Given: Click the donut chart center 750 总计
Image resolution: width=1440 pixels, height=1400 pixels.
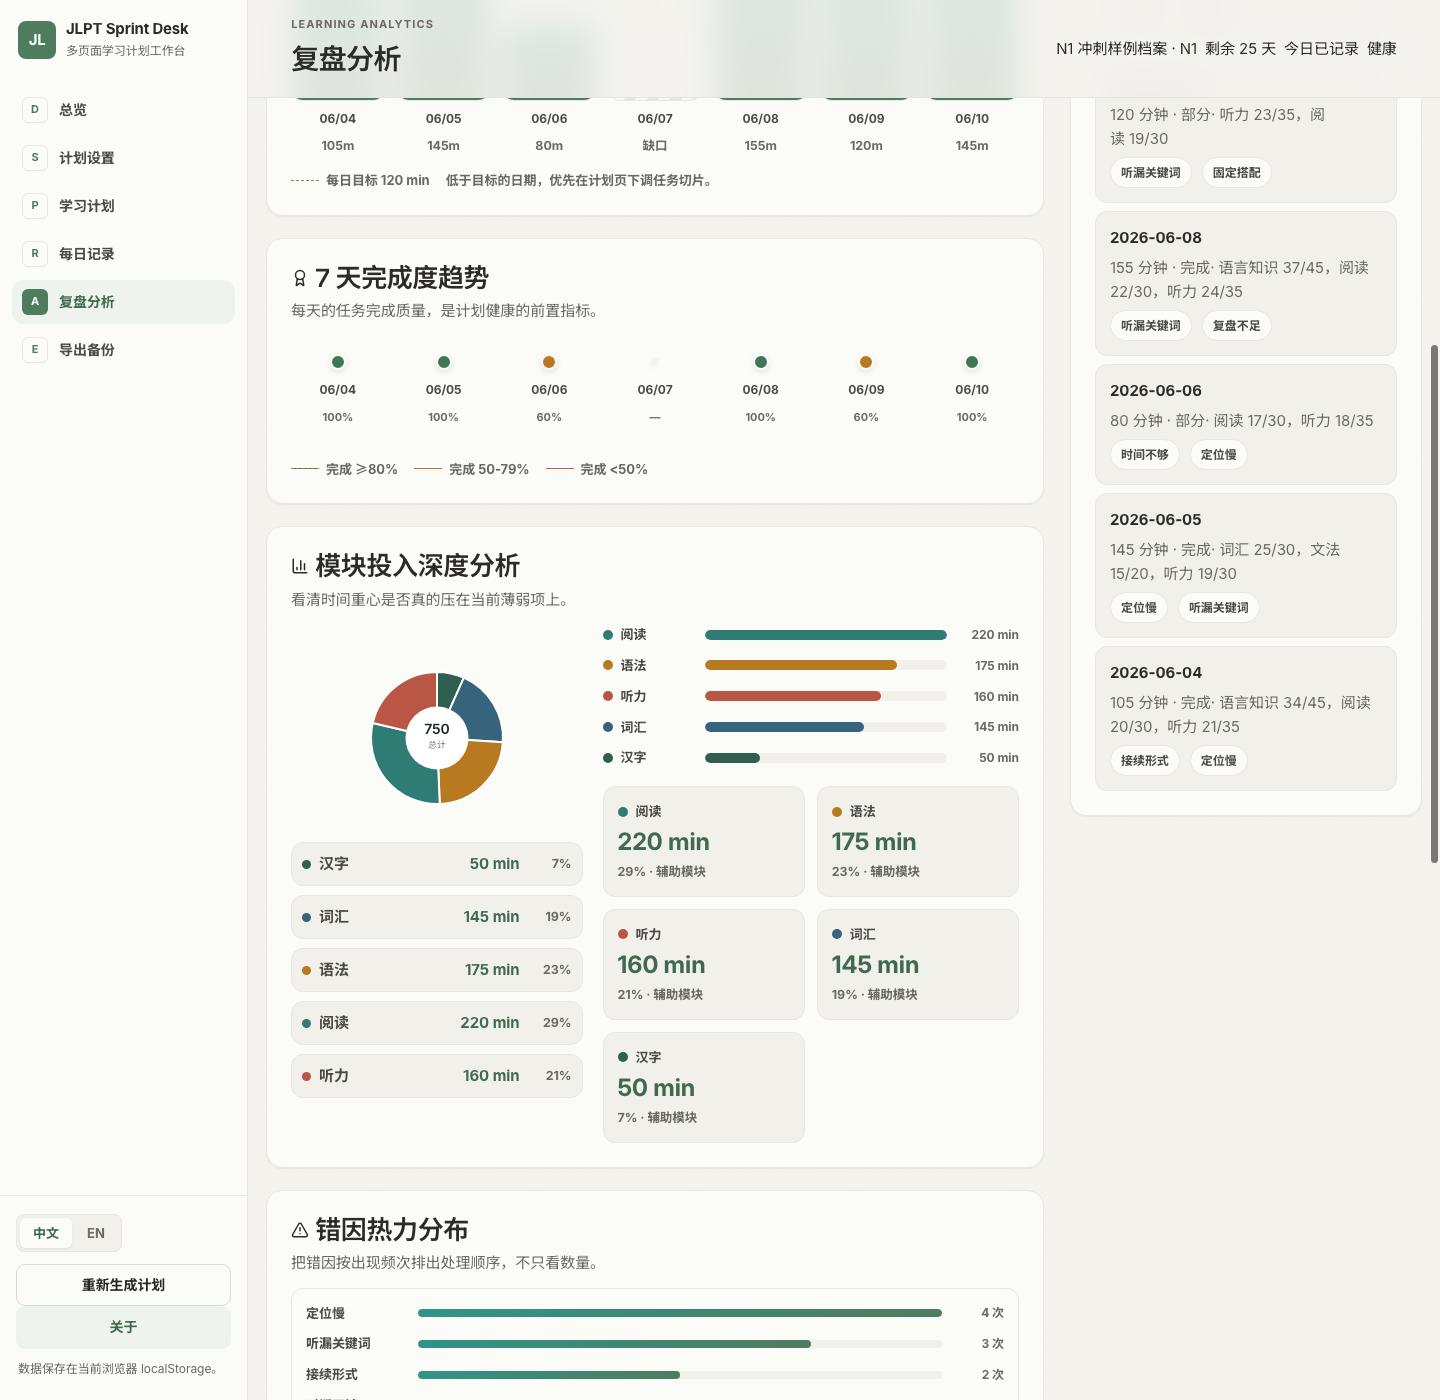Looking at the screenshot, I should tap(437, 736).
